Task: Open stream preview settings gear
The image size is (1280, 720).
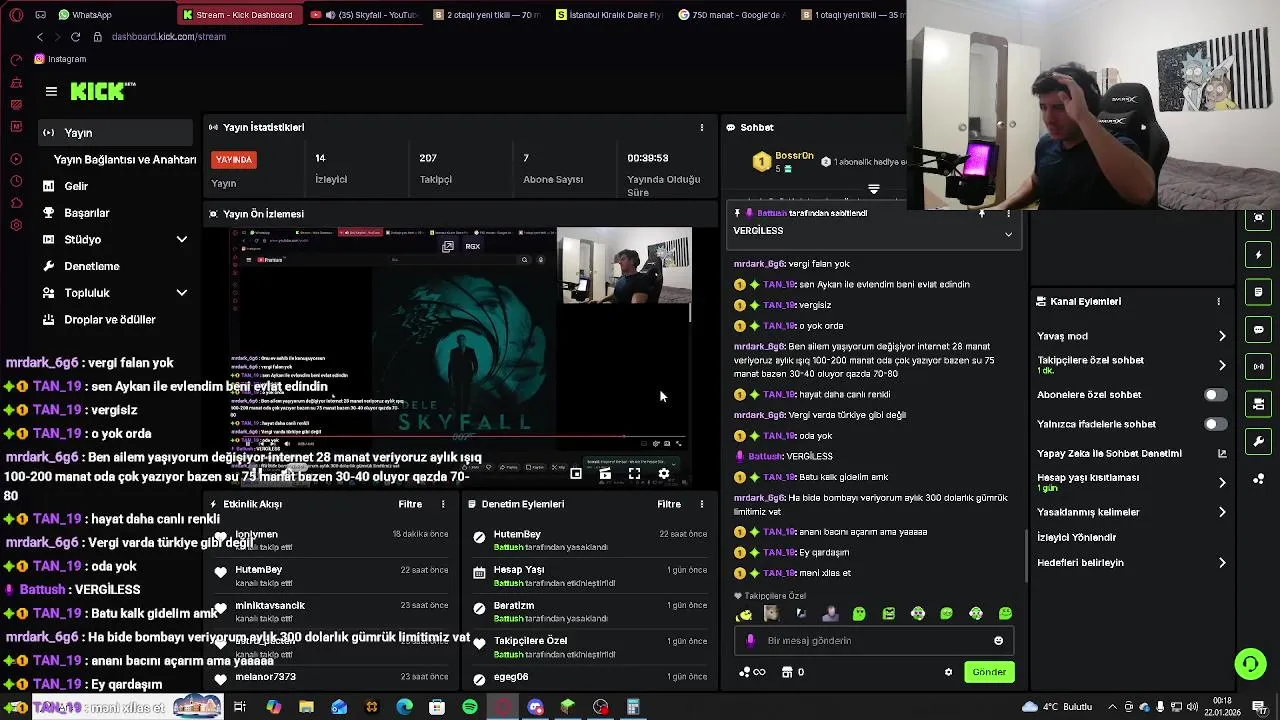Action: tap(664, 474)
